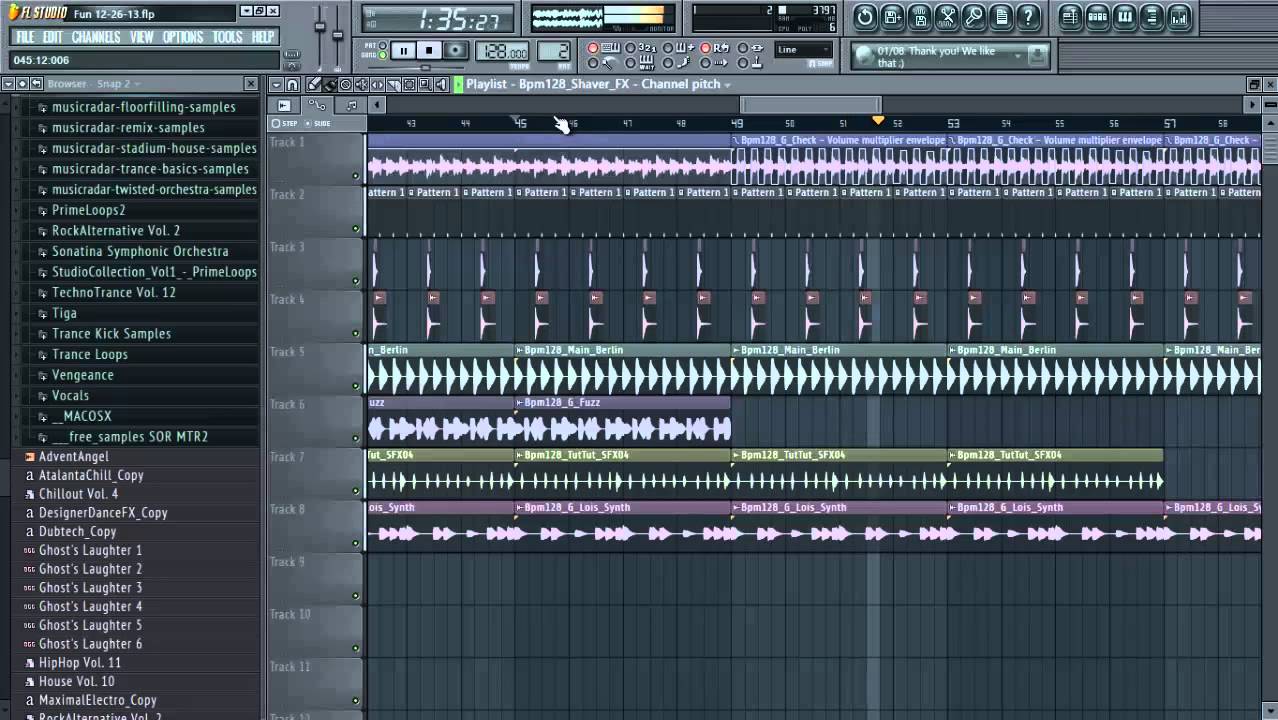
Task: Select the Paint brush tool in Playlist
Action: [330, 84]
